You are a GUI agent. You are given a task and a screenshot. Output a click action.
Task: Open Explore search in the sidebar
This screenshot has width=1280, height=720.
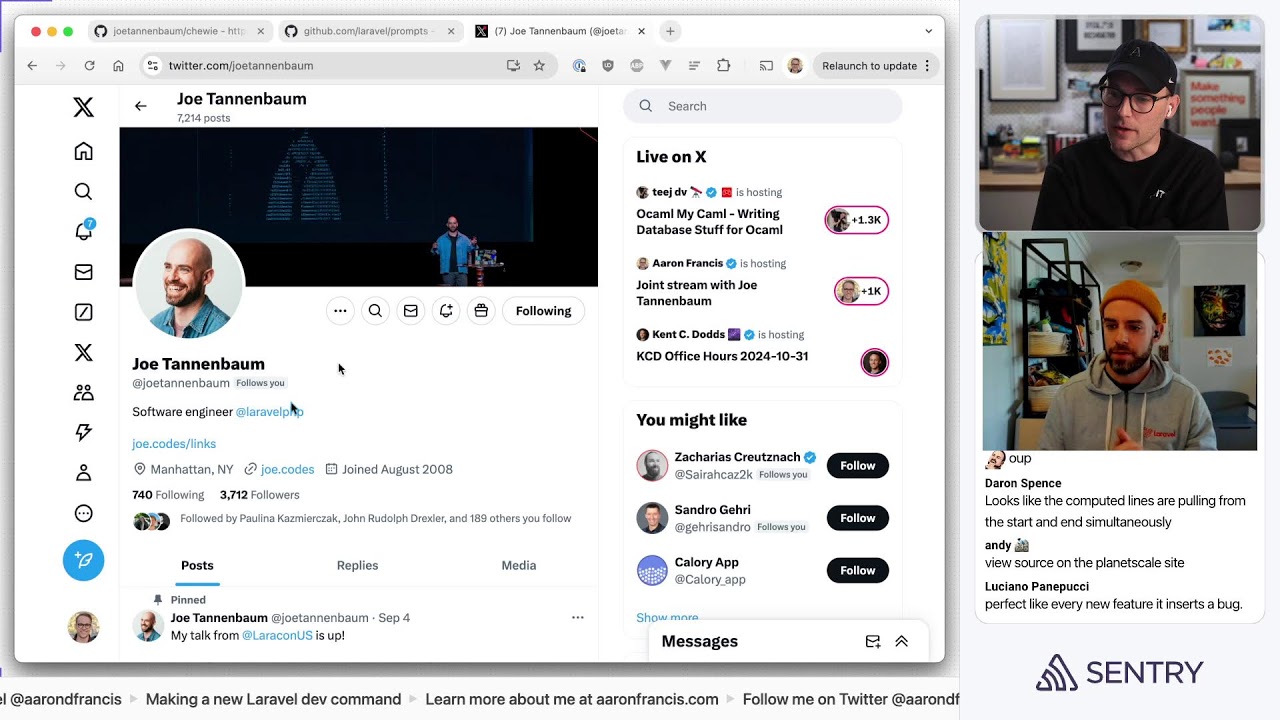tap(84, 191)
